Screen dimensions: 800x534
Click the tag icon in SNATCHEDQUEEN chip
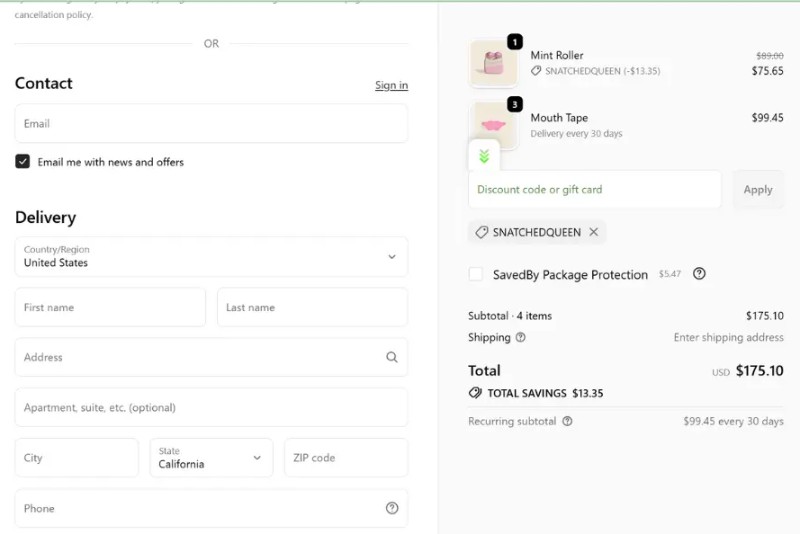click(482, 233)
